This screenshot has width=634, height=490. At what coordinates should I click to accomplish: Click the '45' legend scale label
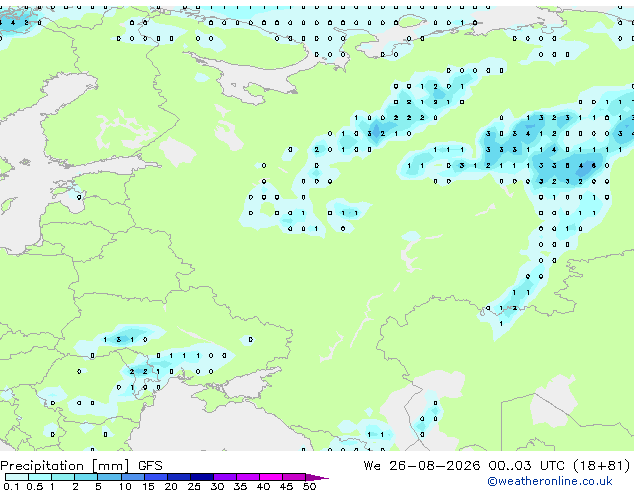point(286,486)
